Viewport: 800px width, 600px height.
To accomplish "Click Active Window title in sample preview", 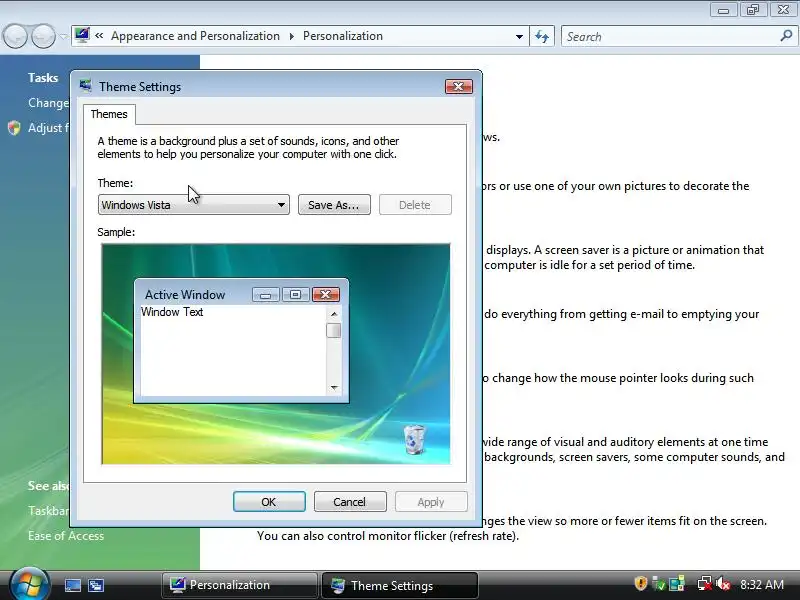I will [x=185, y=294].
